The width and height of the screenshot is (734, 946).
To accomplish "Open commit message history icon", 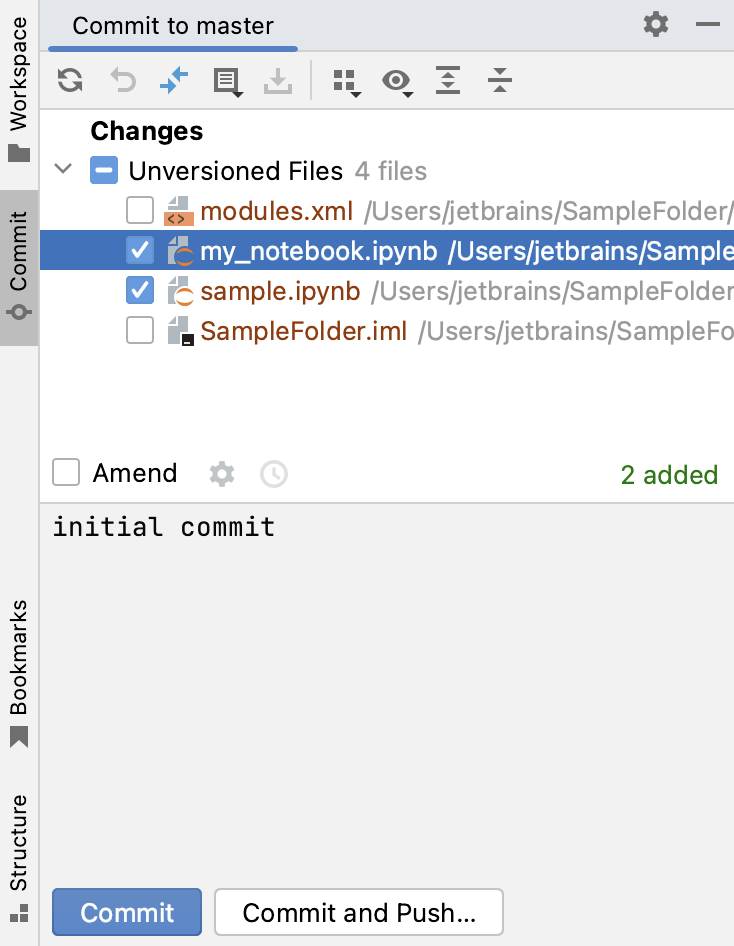I will (x=227, y=81).
